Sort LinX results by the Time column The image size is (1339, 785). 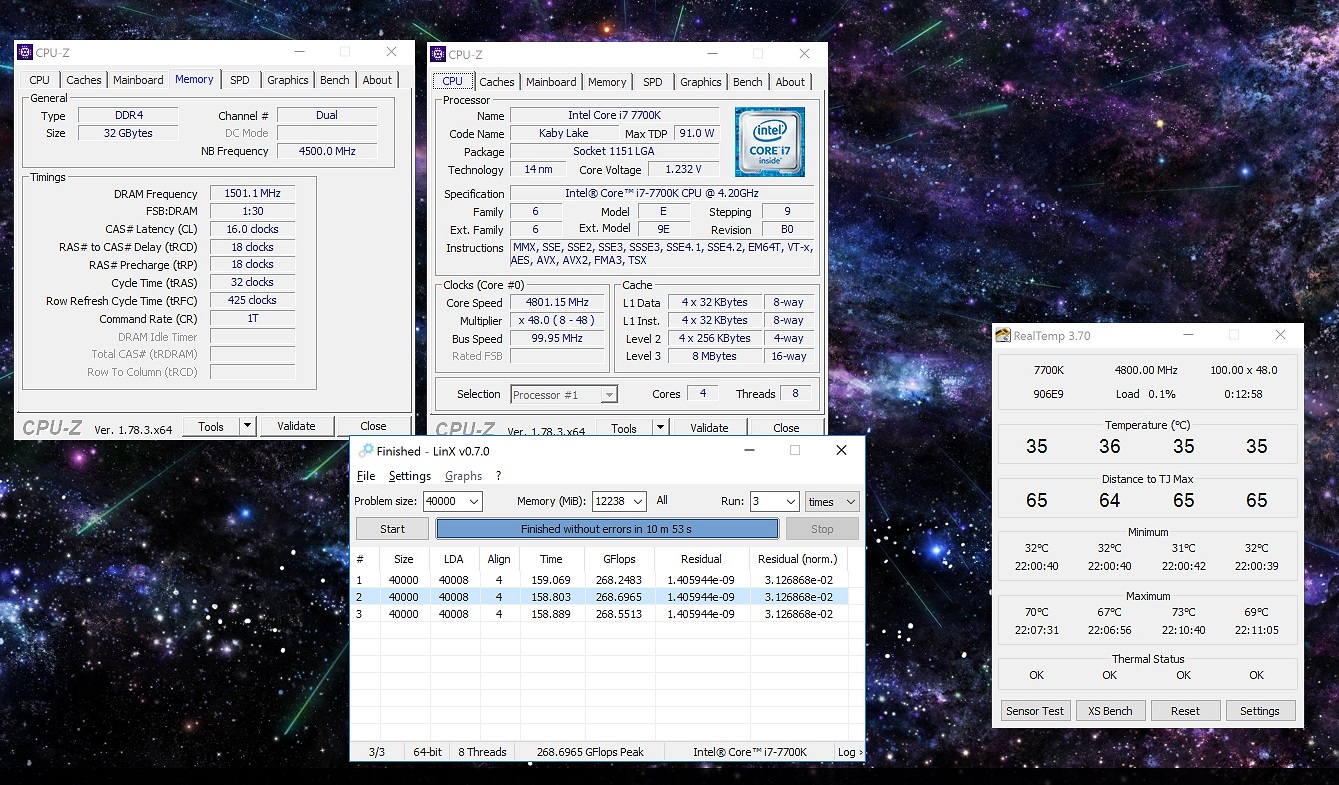click(x=551, y=559)
